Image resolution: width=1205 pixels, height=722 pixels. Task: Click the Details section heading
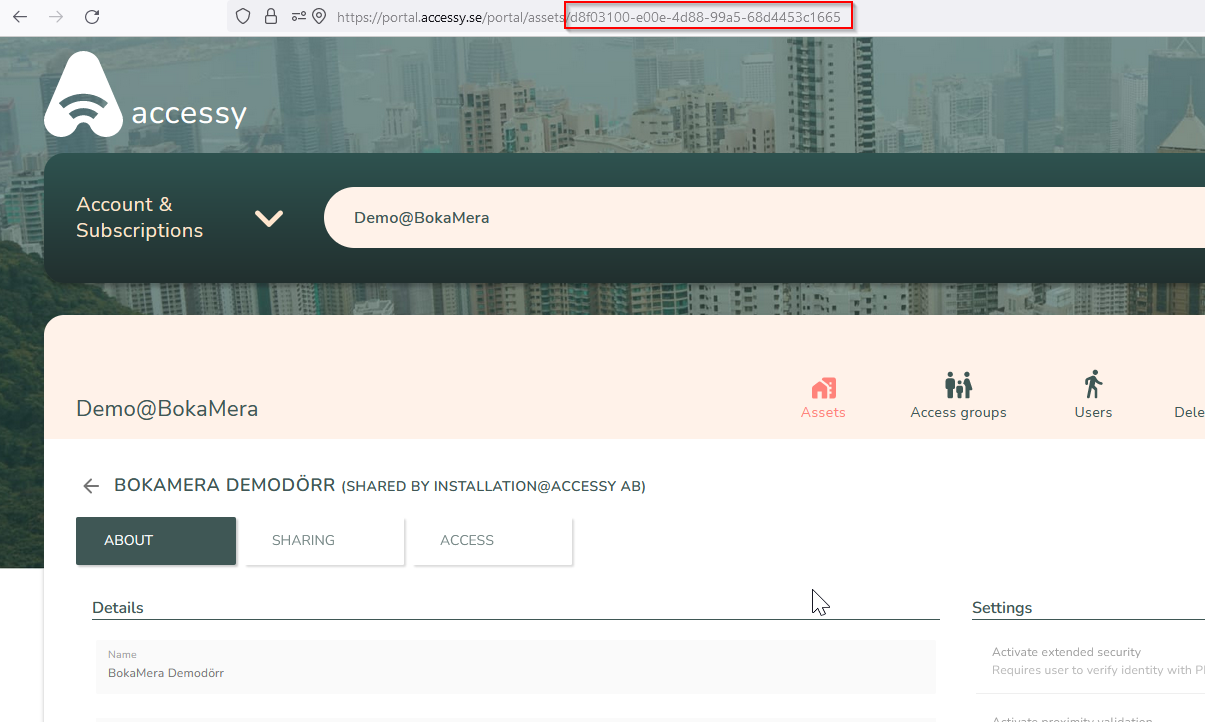click(x=118, y=608)
